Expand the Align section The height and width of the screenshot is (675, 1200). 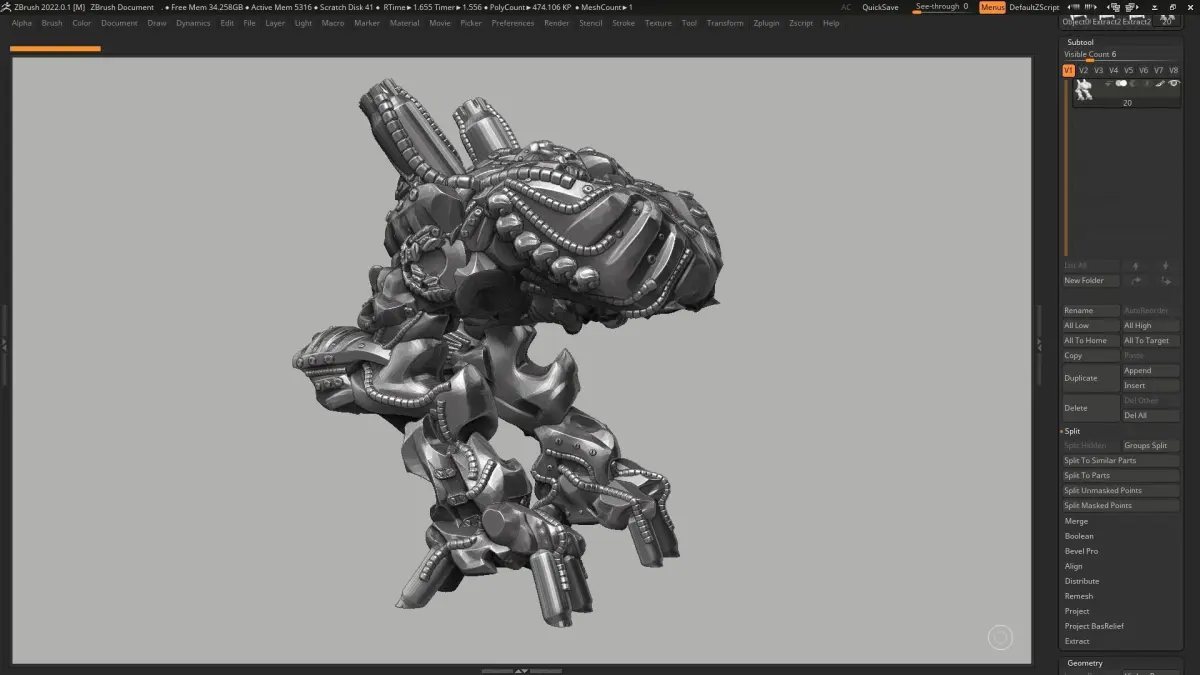(1074, 566)
